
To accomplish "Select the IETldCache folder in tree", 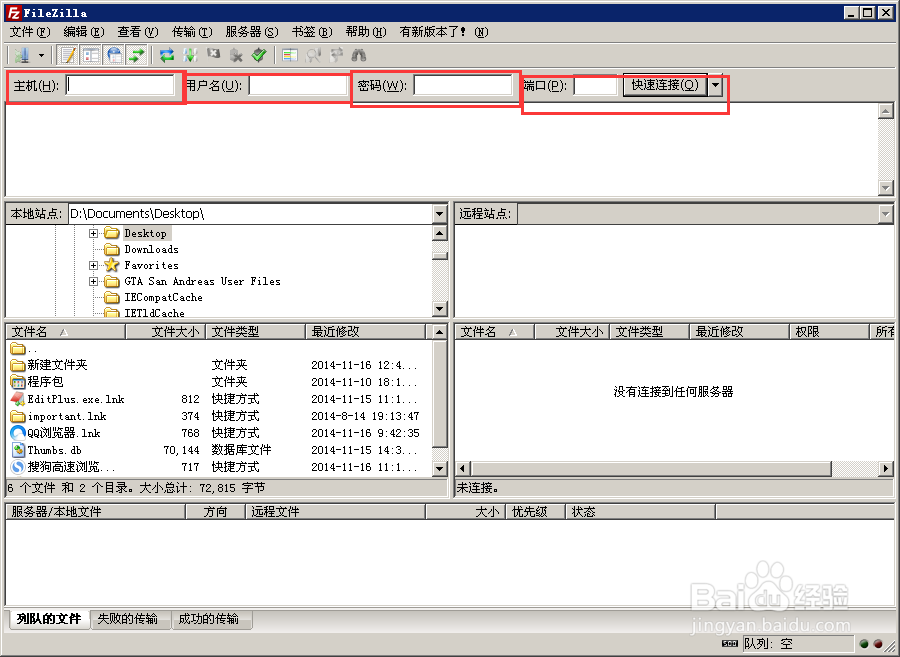I will (154, 313).
